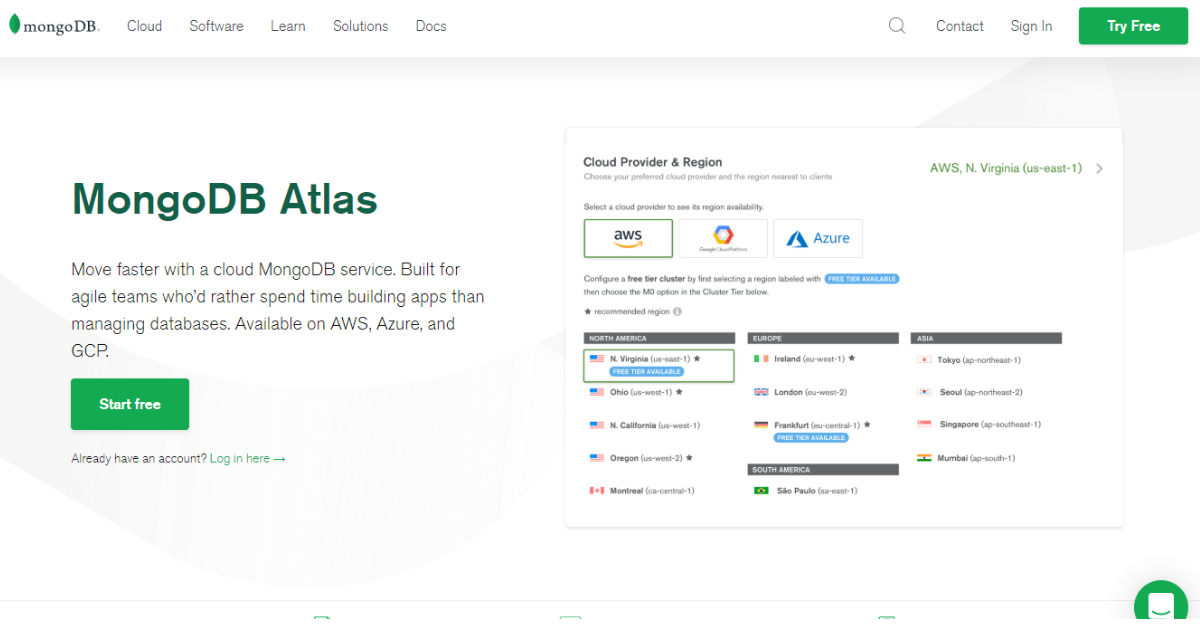Click Free Tier Available badge under Frankfurt
Screen dimensions: 1200x628
(811, 438)
